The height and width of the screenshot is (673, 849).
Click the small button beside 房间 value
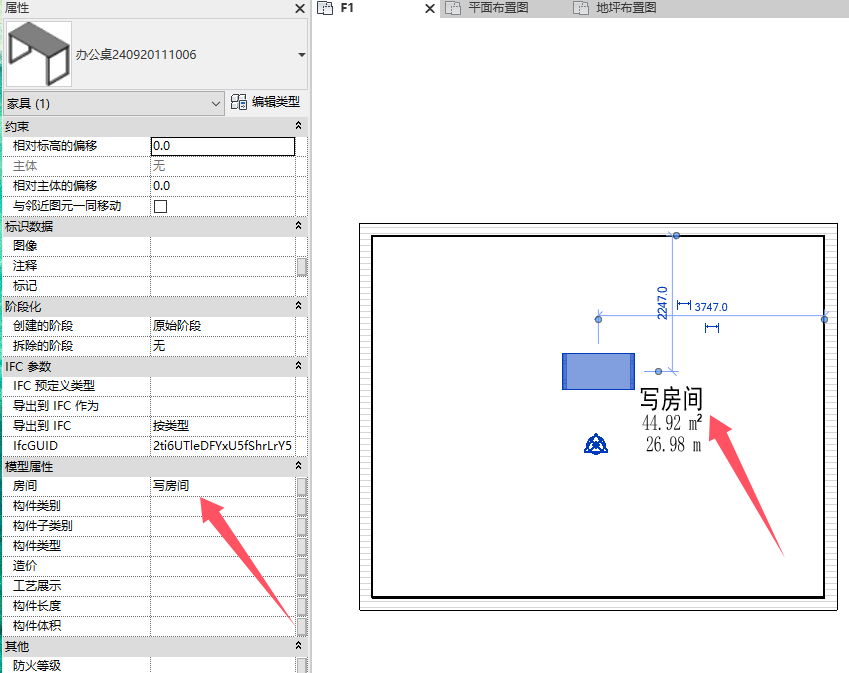[301, 486]
